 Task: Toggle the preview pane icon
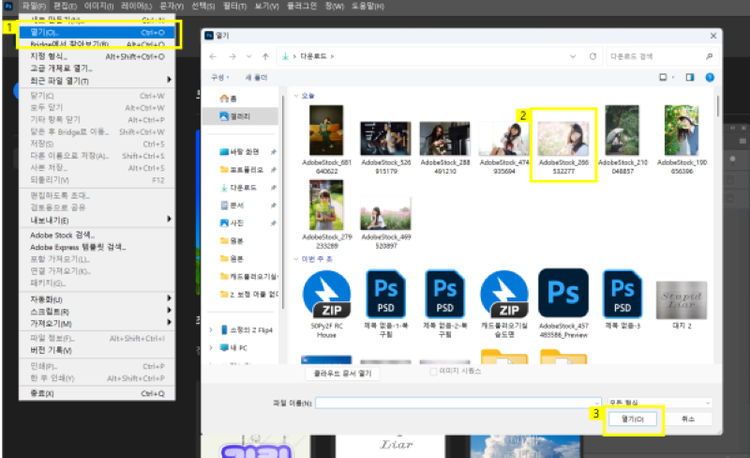pos(690,77)
